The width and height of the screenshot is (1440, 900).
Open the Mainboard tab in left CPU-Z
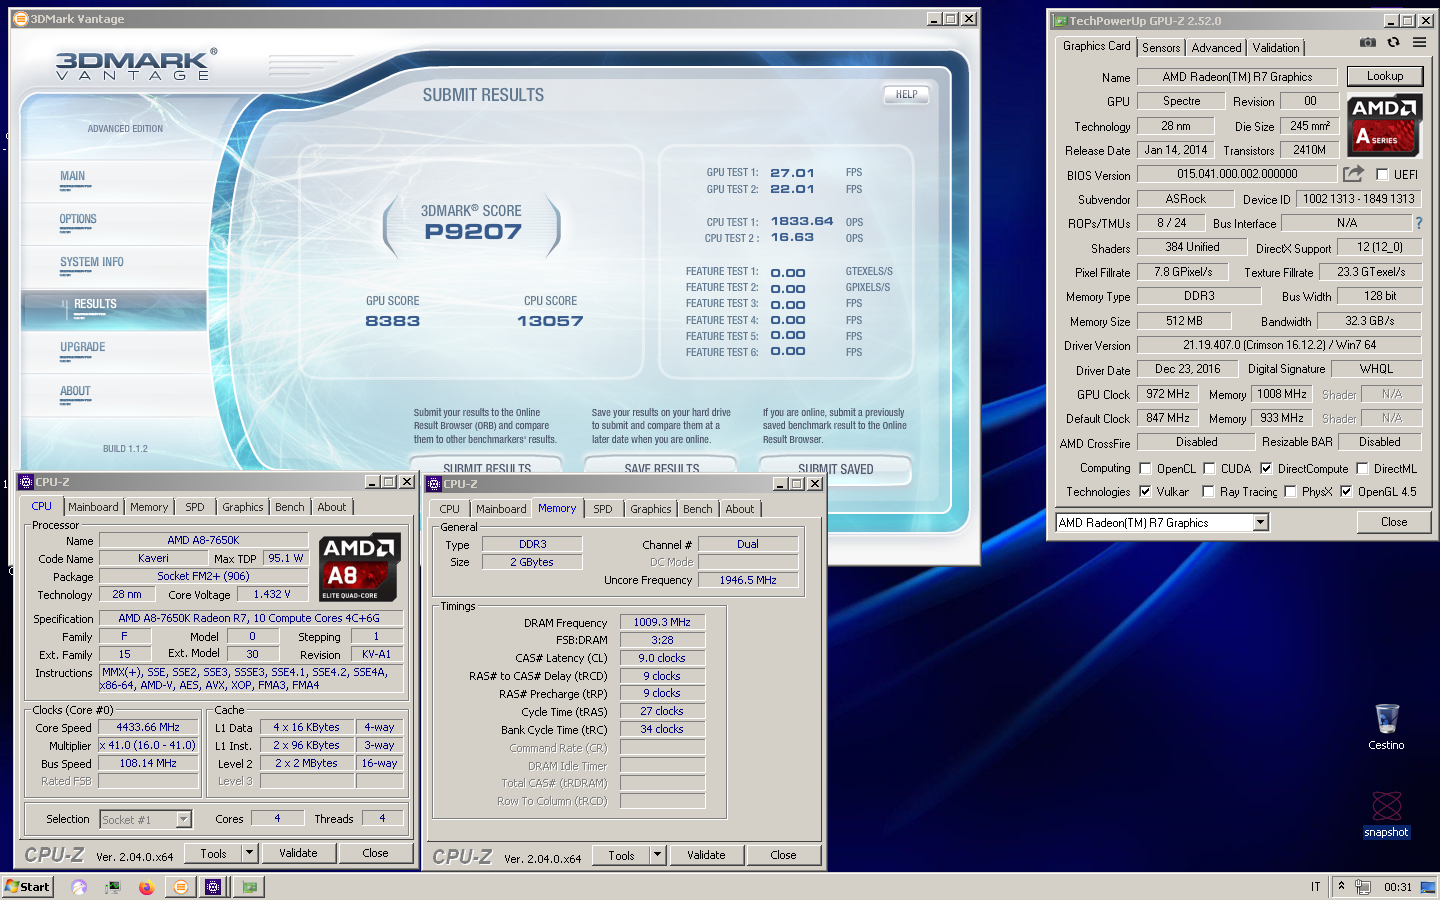tap(93, 507)
